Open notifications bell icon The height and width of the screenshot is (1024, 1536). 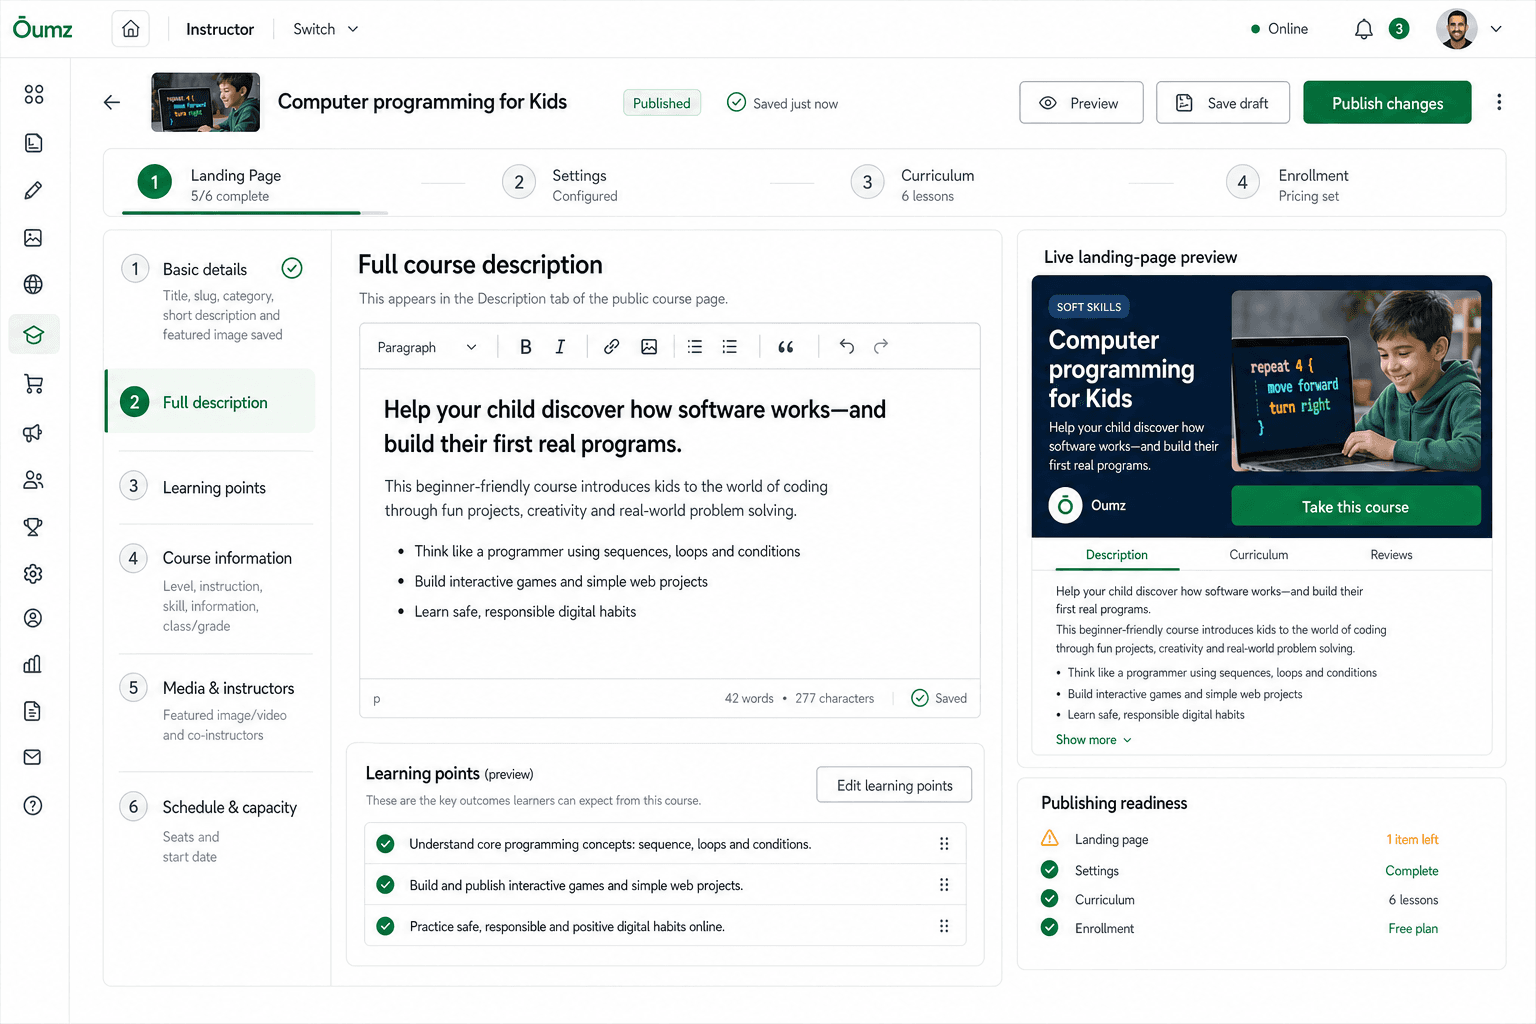(x=1364, y=29)
